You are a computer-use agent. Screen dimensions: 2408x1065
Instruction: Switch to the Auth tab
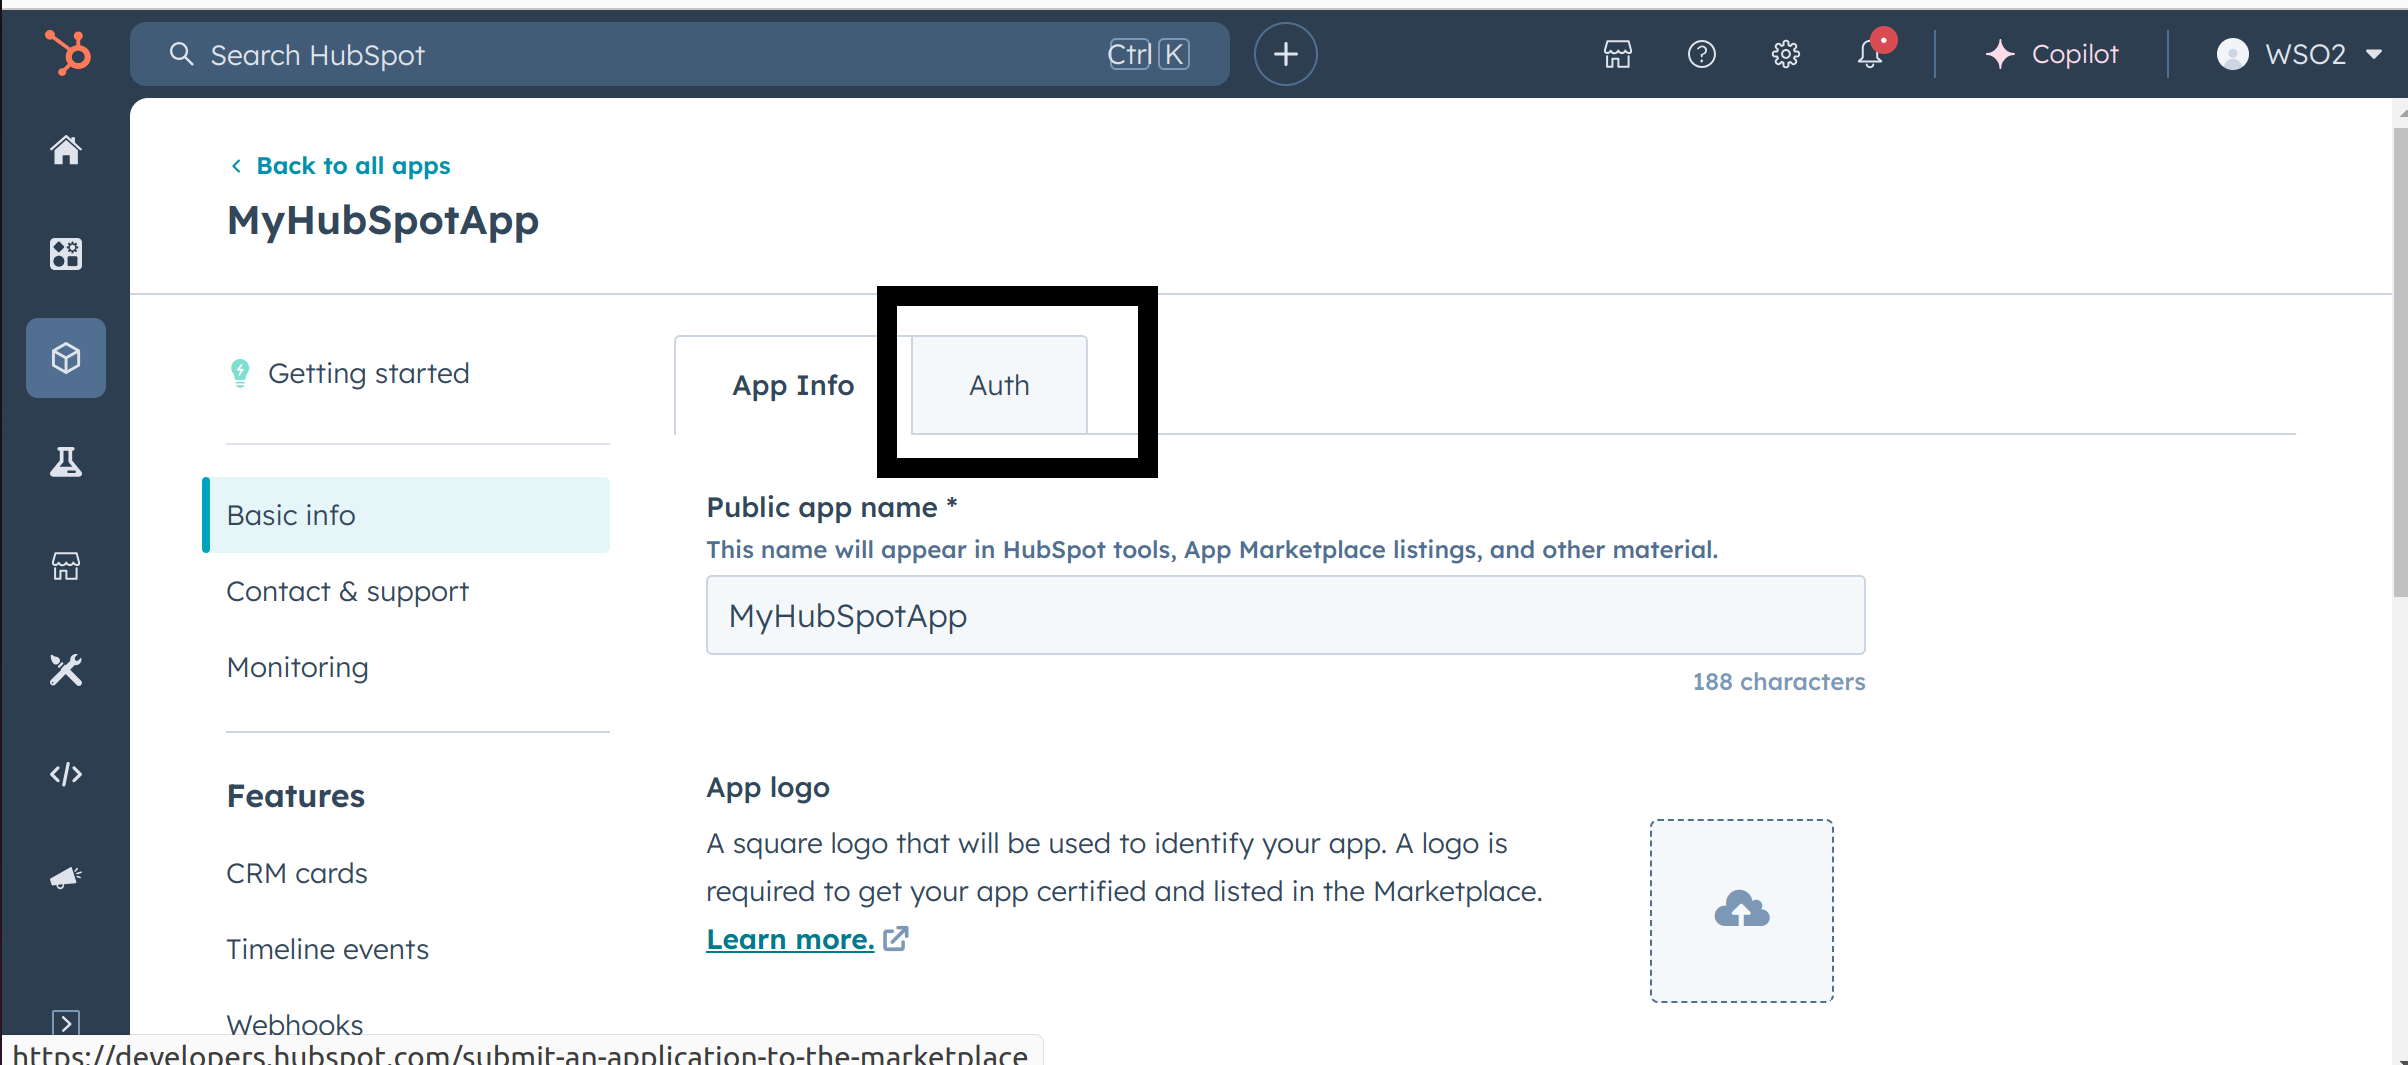pyautogui.click(x=999, y=385)
